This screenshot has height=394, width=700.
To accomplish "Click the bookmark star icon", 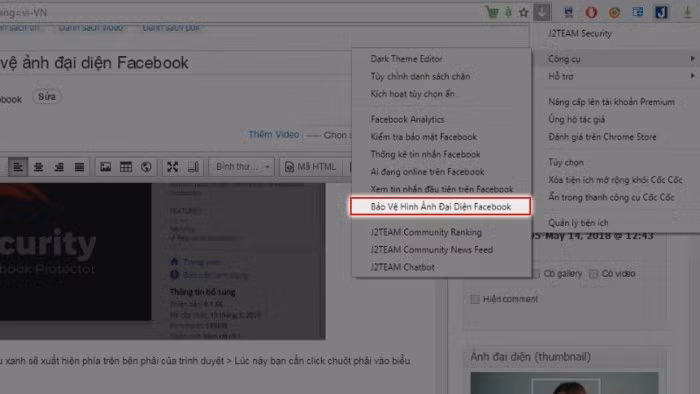I will point(524,12).
